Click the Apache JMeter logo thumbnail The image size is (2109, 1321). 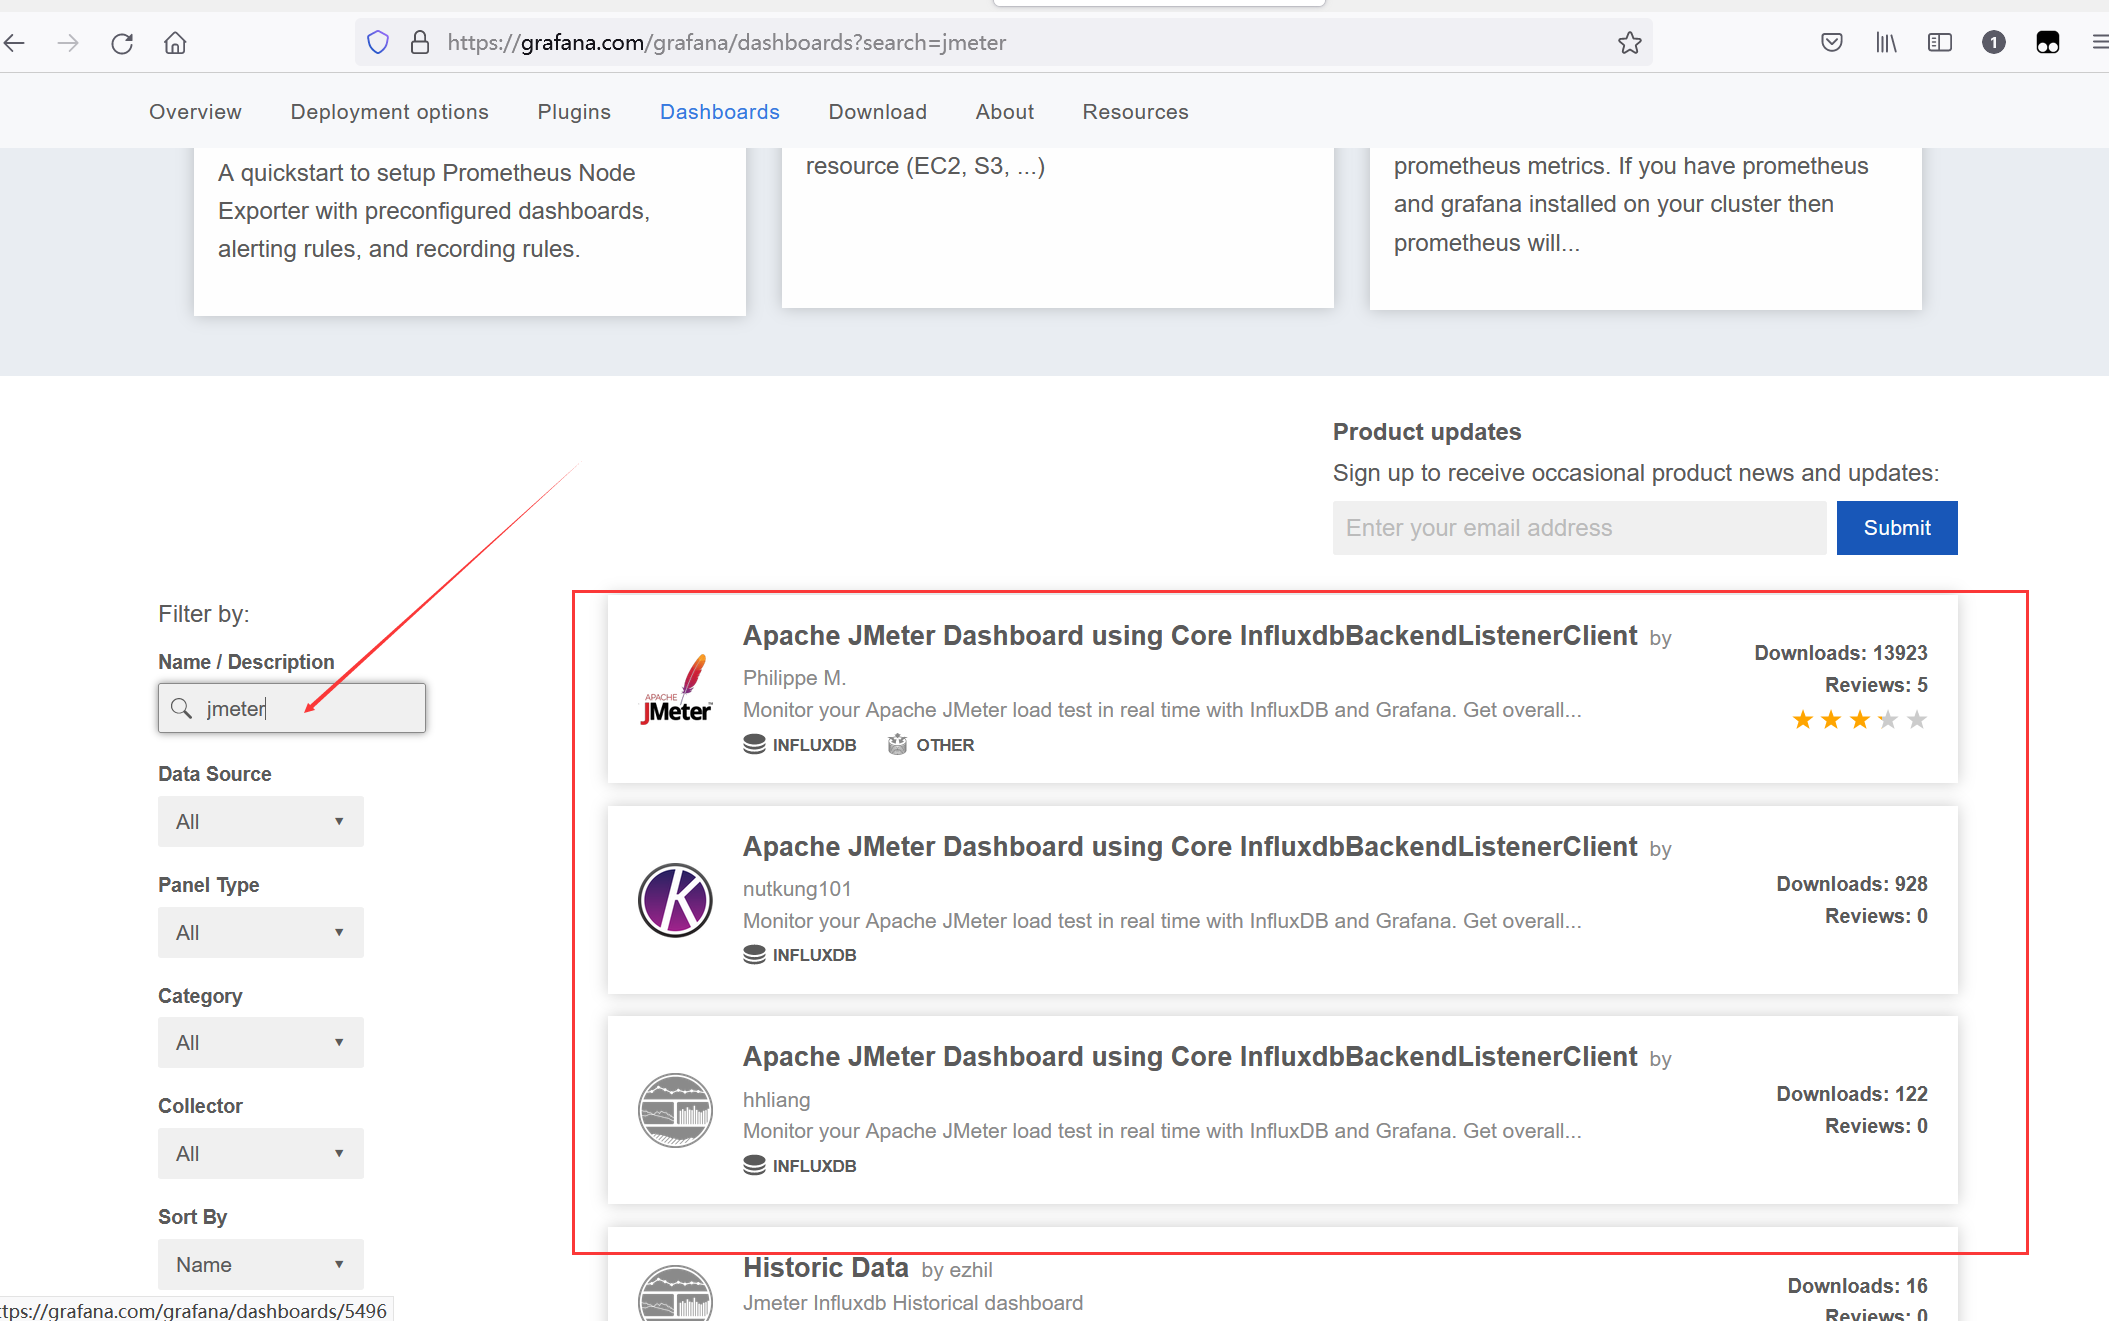(676, 690)
